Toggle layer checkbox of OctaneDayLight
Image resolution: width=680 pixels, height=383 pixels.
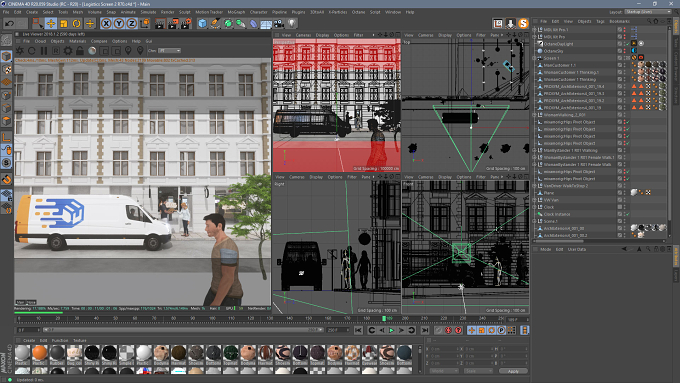click(x=620, y=44)
